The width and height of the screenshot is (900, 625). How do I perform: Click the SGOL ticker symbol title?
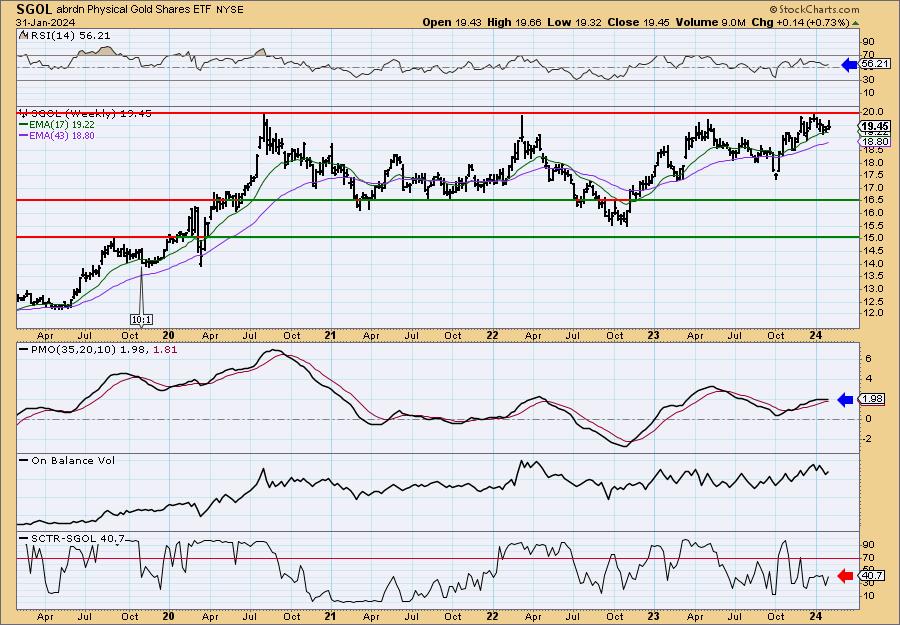[x=34, y=9]
